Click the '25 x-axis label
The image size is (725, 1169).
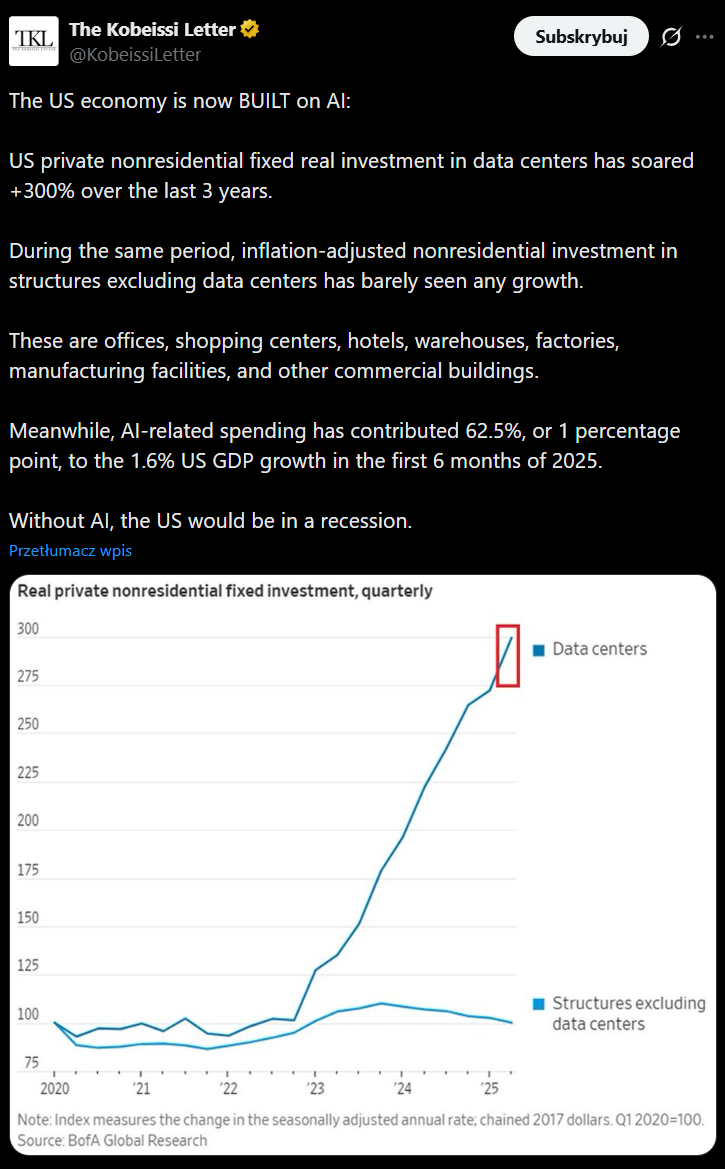point(490,1087)
